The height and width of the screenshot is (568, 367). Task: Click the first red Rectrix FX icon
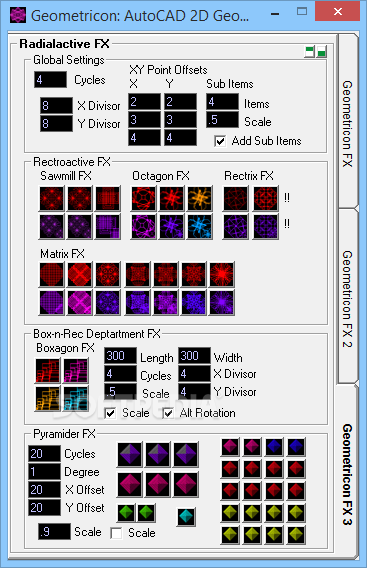236,199
